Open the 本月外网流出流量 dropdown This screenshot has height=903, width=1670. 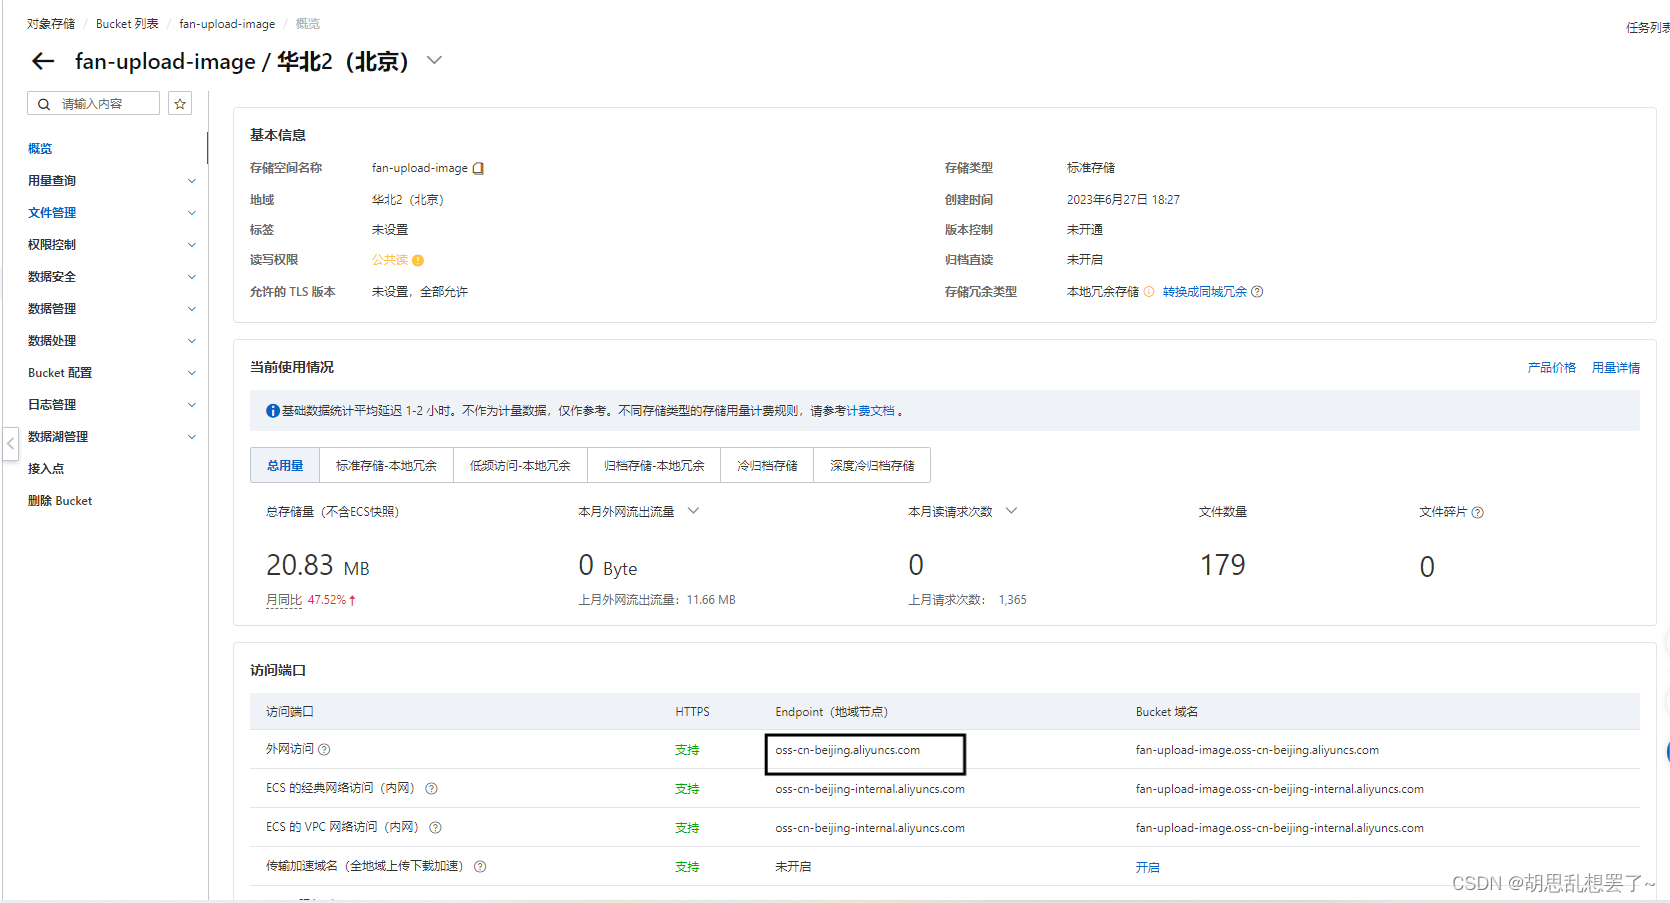693,511
